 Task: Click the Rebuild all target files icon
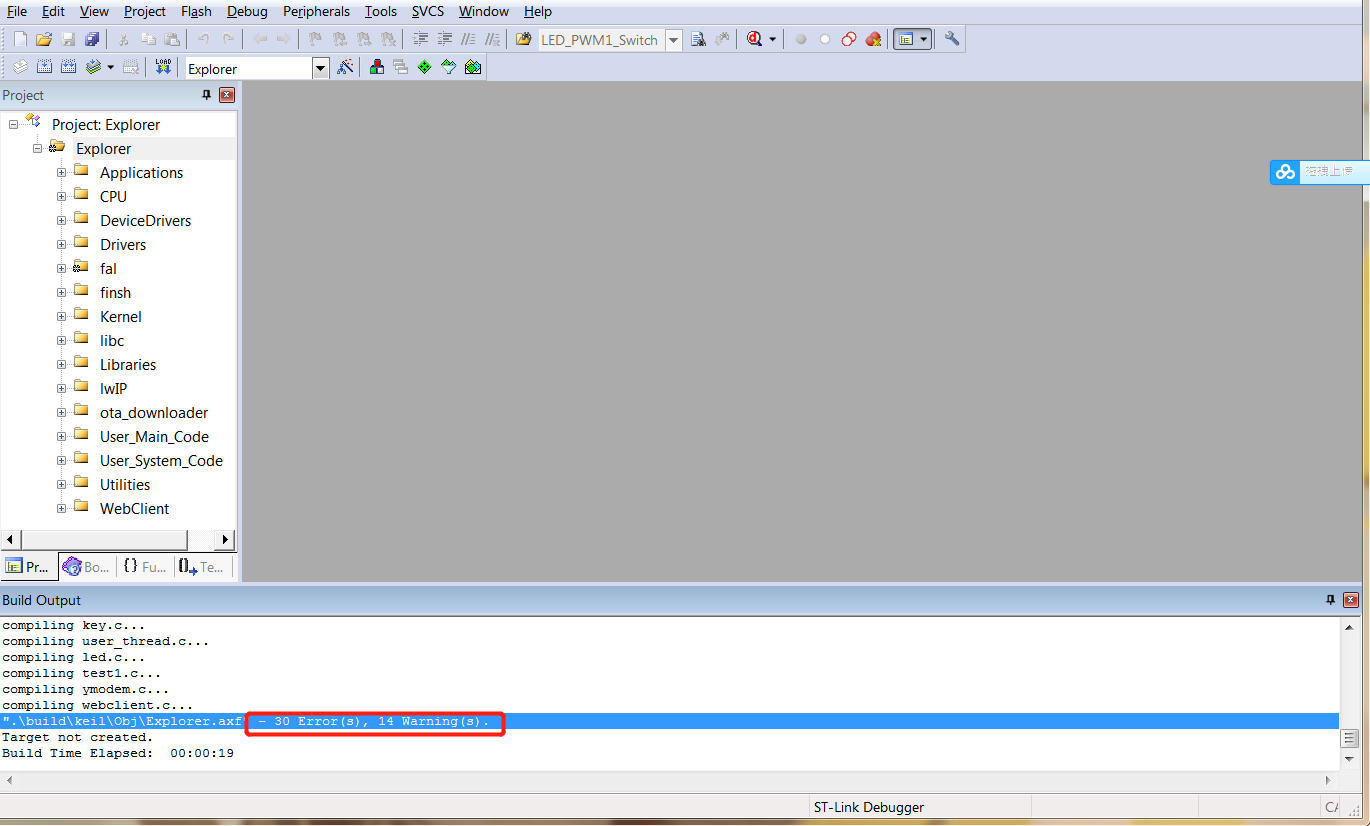(x=68, y=67)
